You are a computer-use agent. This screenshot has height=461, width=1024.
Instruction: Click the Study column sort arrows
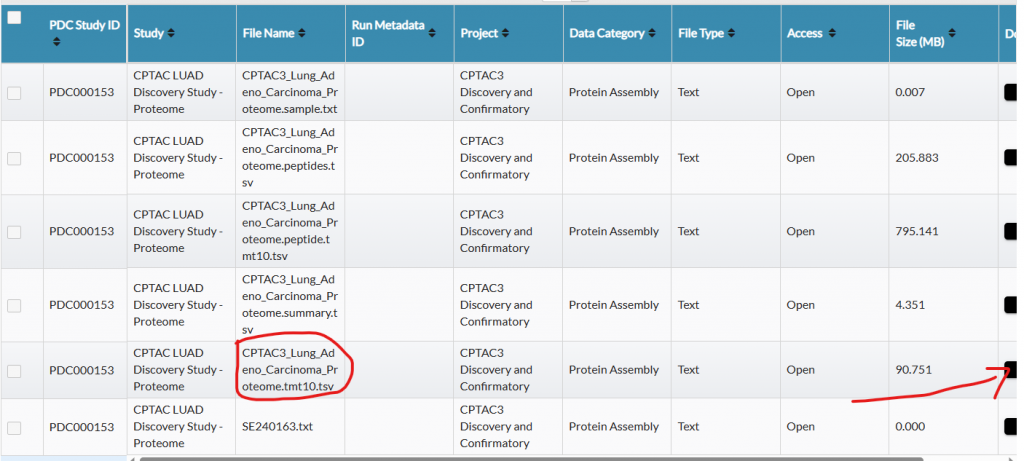coord(170,34)
